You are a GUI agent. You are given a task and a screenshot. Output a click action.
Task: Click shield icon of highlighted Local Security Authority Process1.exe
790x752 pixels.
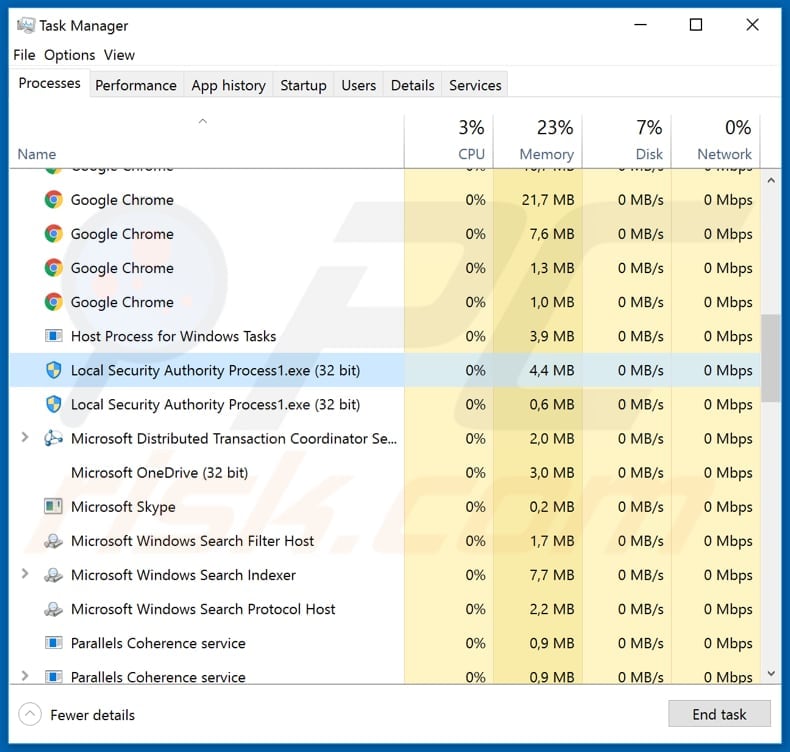[x=53, y=370]
